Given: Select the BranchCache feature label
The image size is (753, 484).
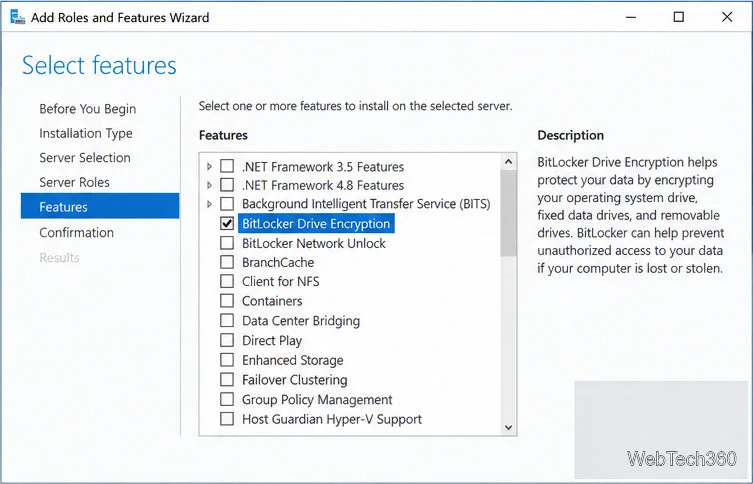Looking at the screenshot, I should 278,263.
